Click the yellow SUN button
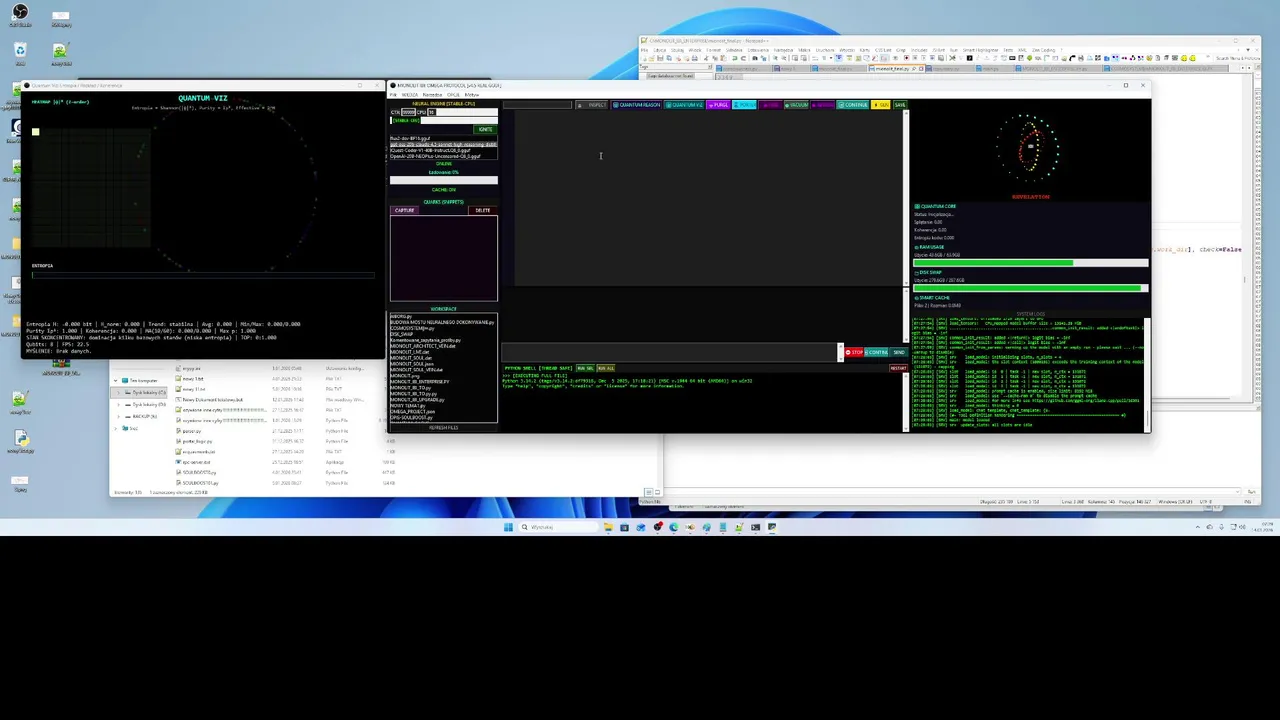The width and height of the screenshot is (1280, 720). 880,105
